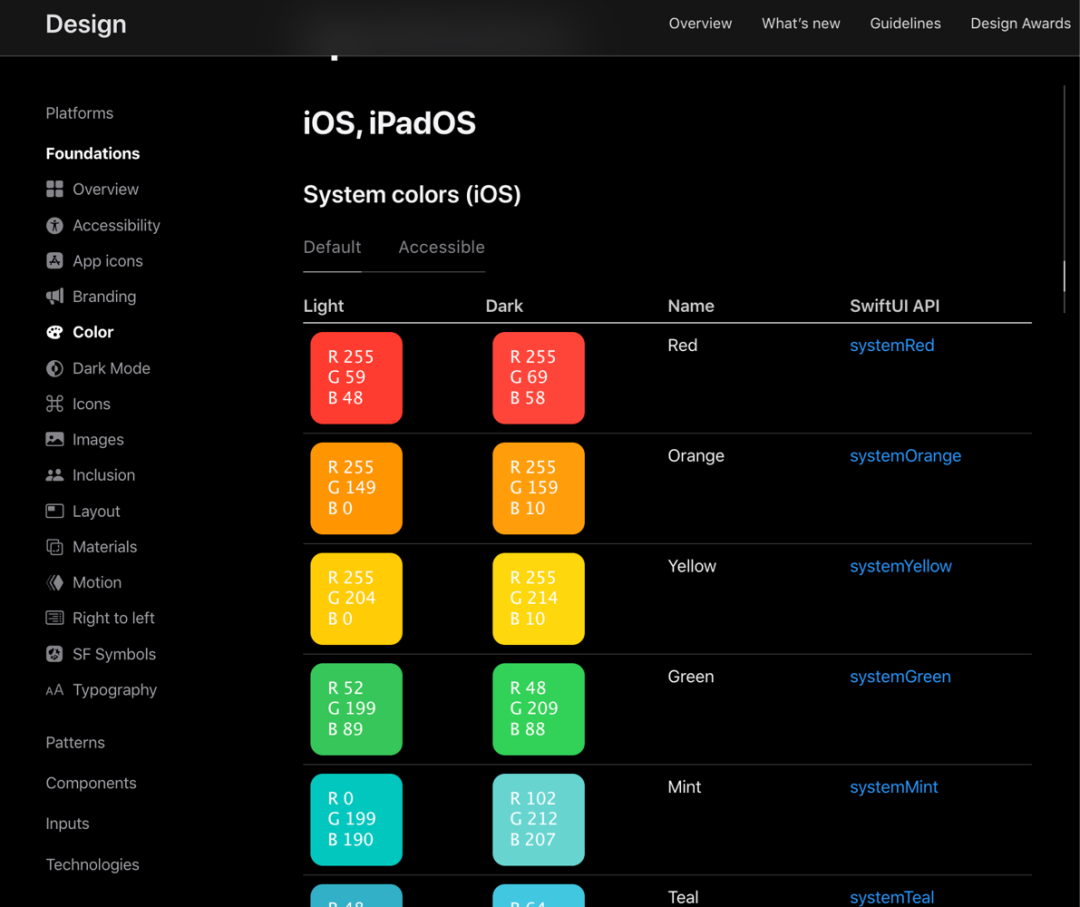This screenshot has height=907, width=1080.
Task: Click the light Yellow swatch G 204
Action: 356,599
